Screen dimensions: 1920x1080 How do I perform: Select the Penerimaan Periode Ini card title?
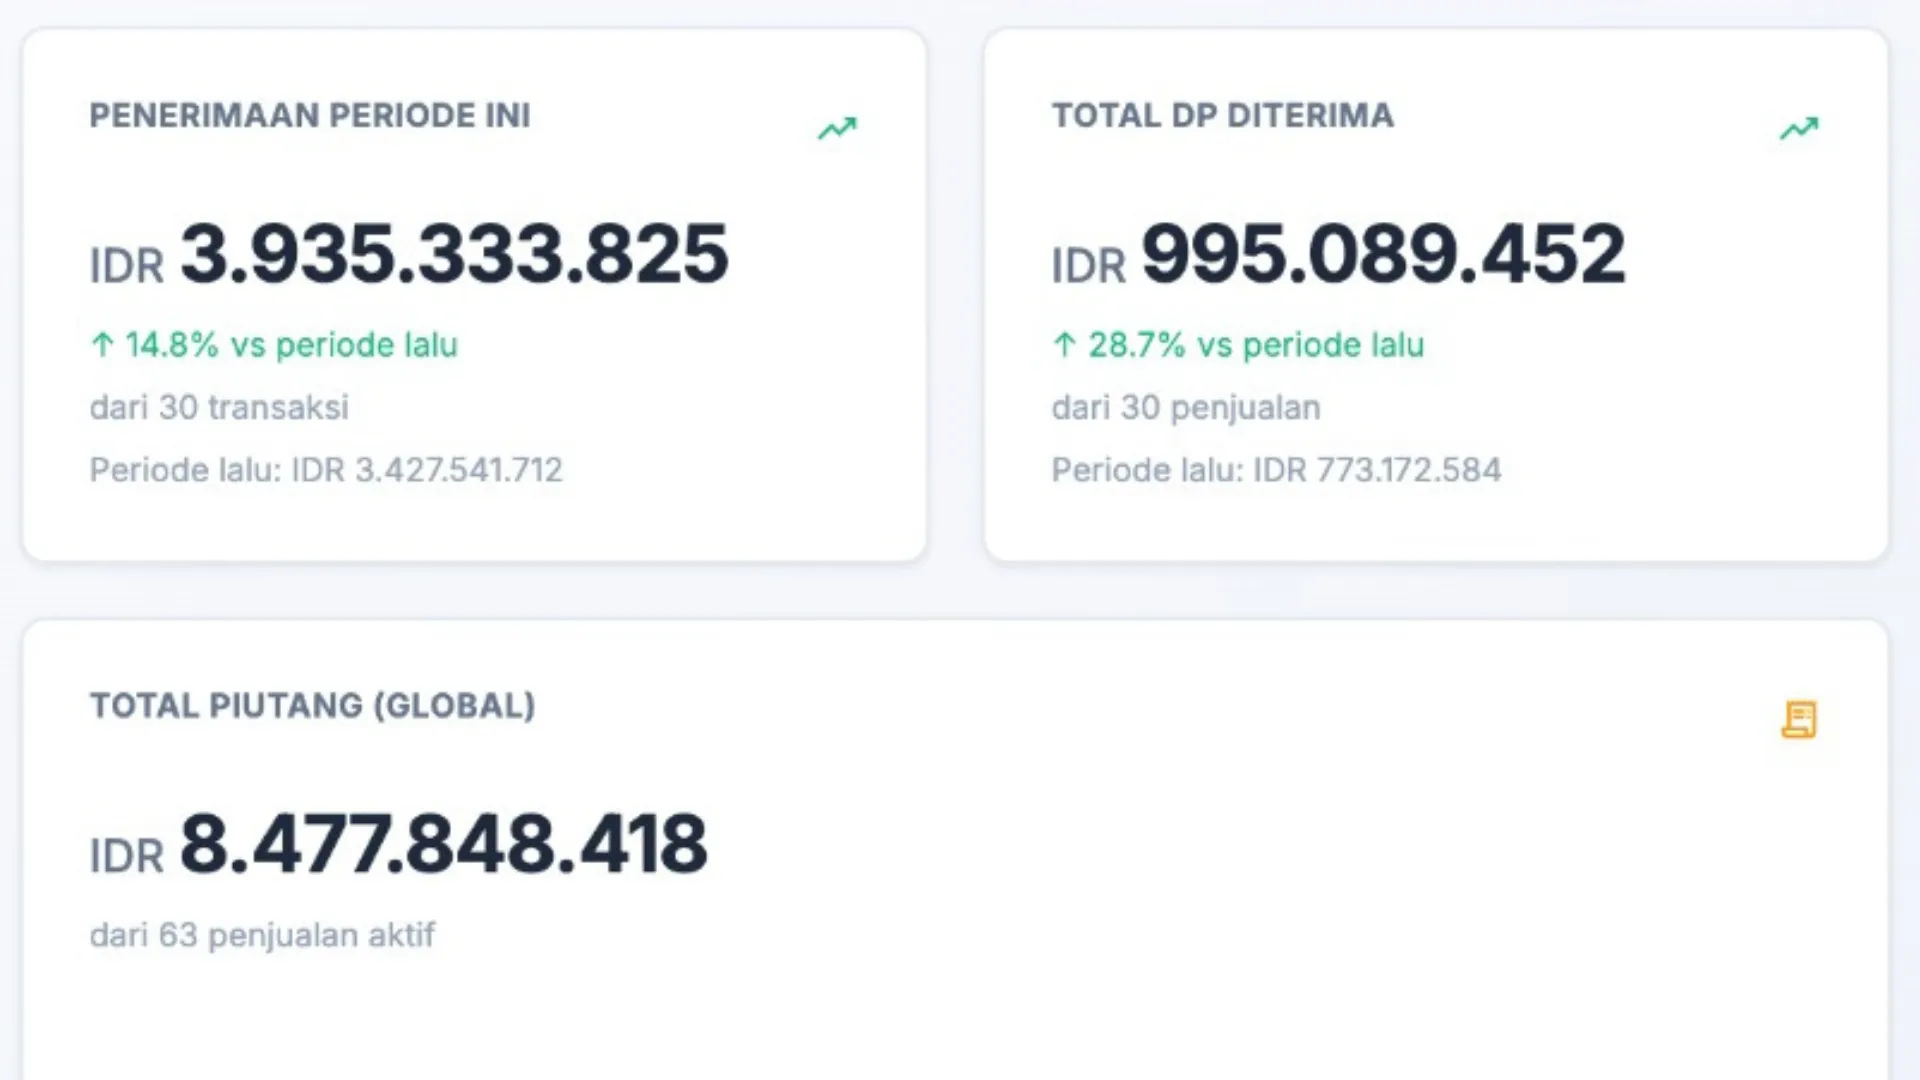[x=310, y=116]
